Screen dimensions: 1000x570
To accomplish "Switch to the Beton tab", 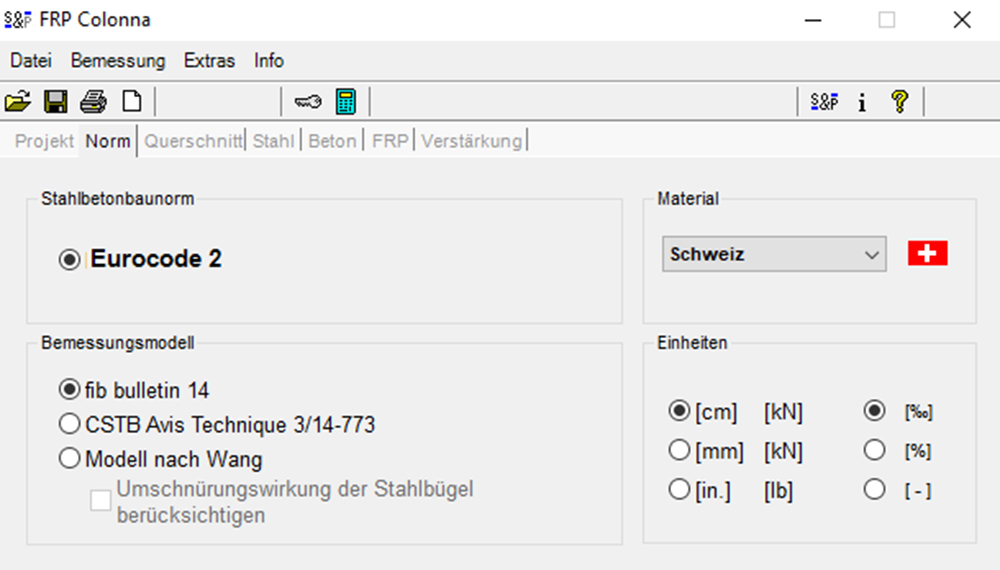I will point(332,141).
